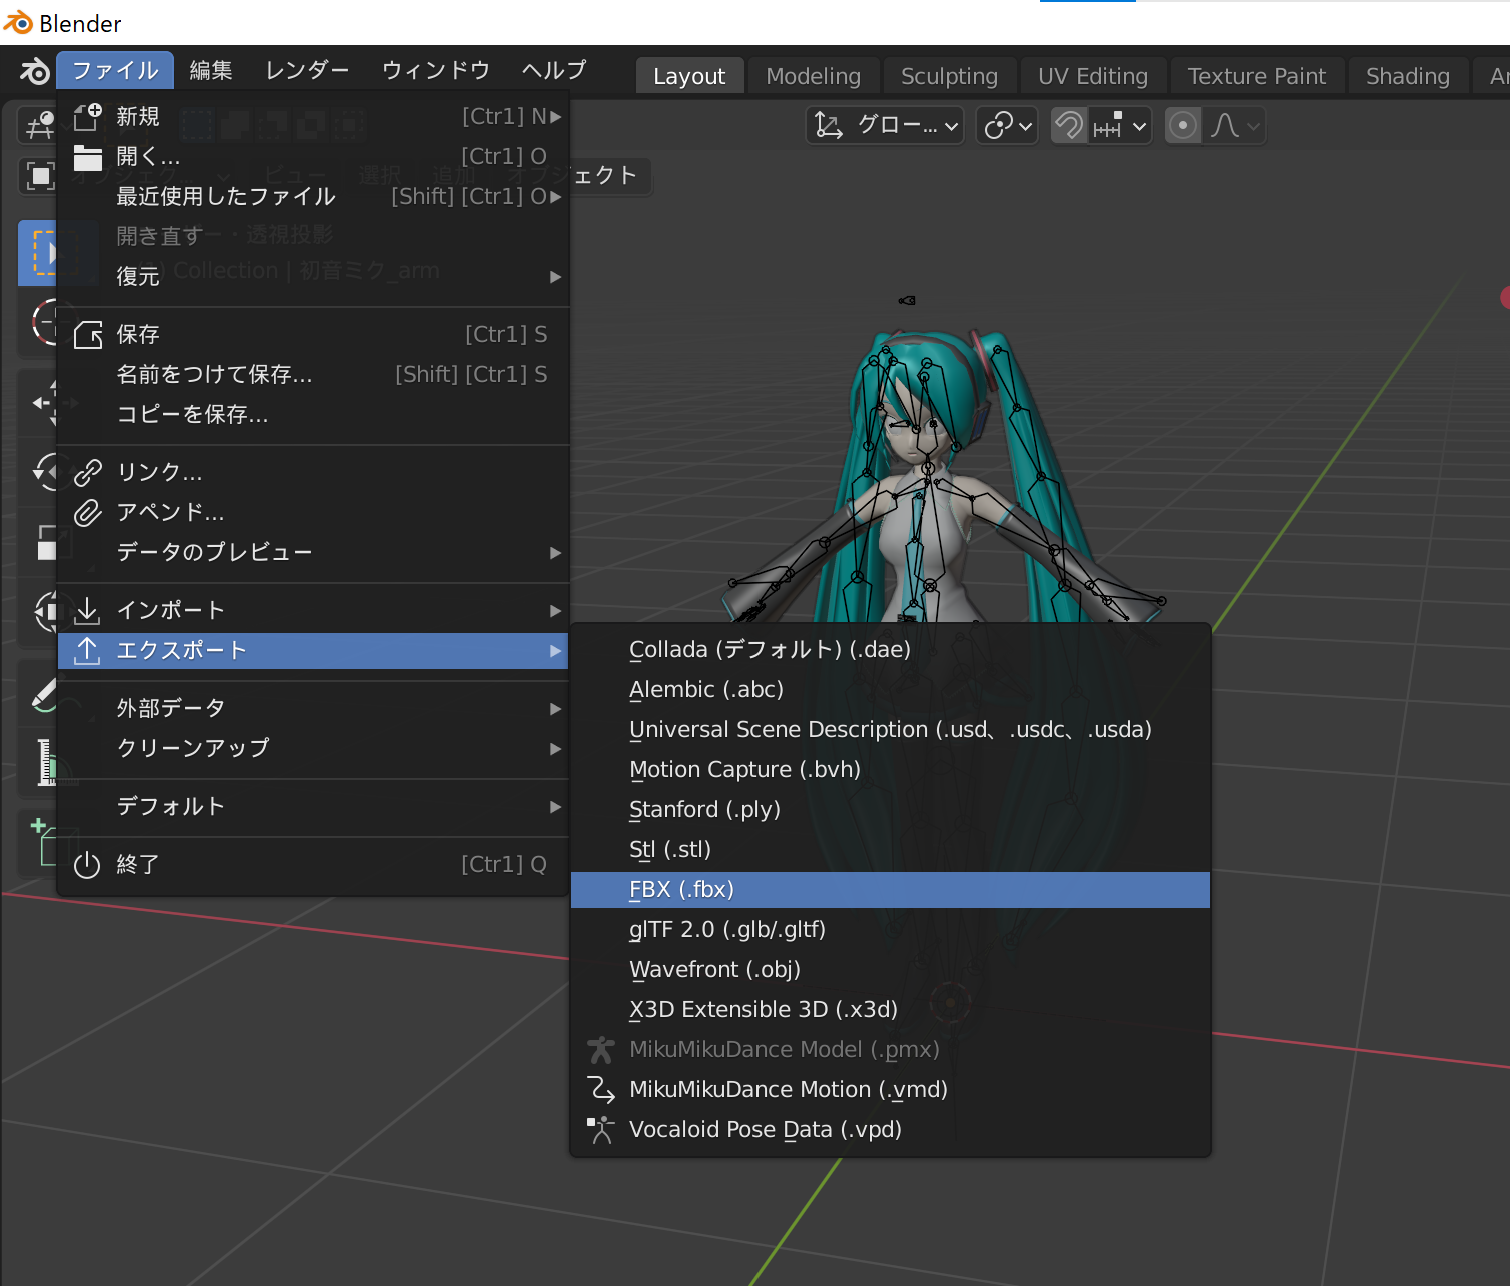1510x1286 pixels.
Task: Export as X3D Extensible 3D (.x3d)
Action: pos(890,1009)
